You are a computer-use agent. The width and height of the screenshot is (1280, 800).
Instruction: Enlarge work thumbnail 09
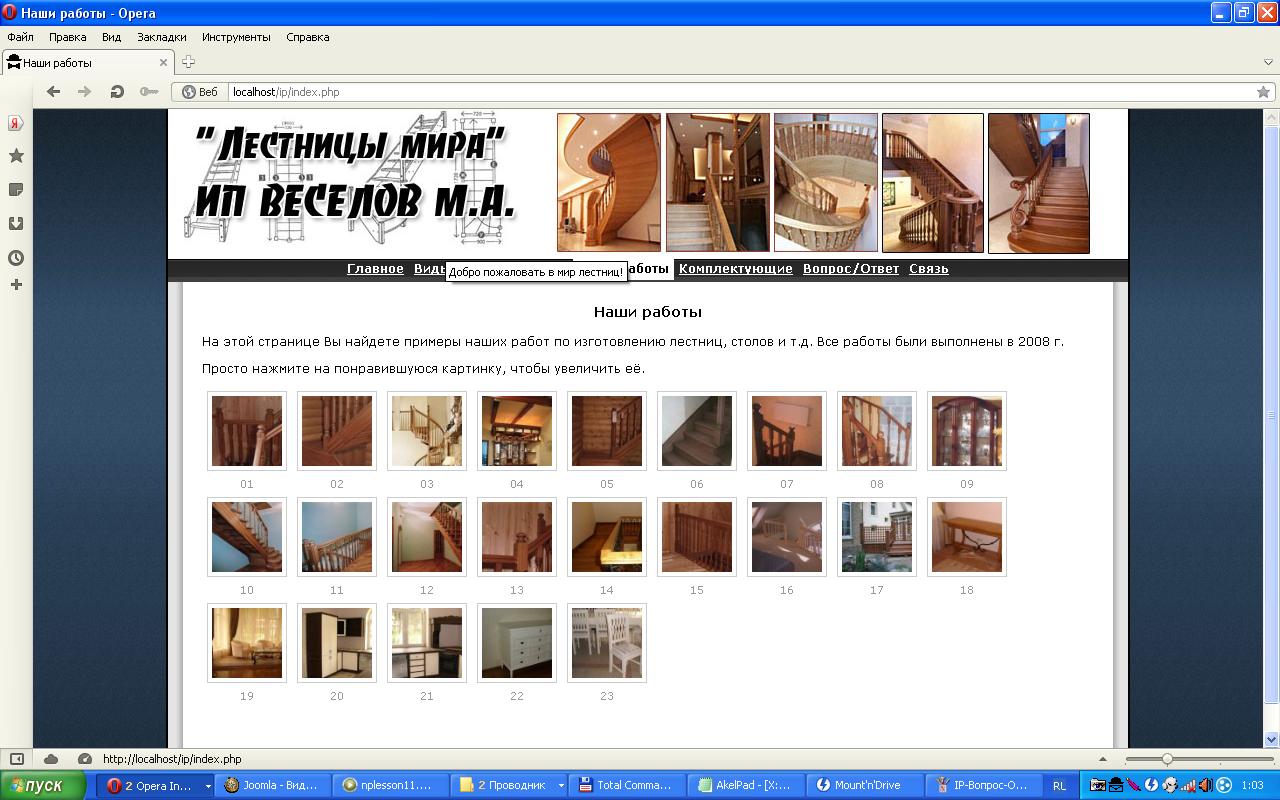point(967,431)
